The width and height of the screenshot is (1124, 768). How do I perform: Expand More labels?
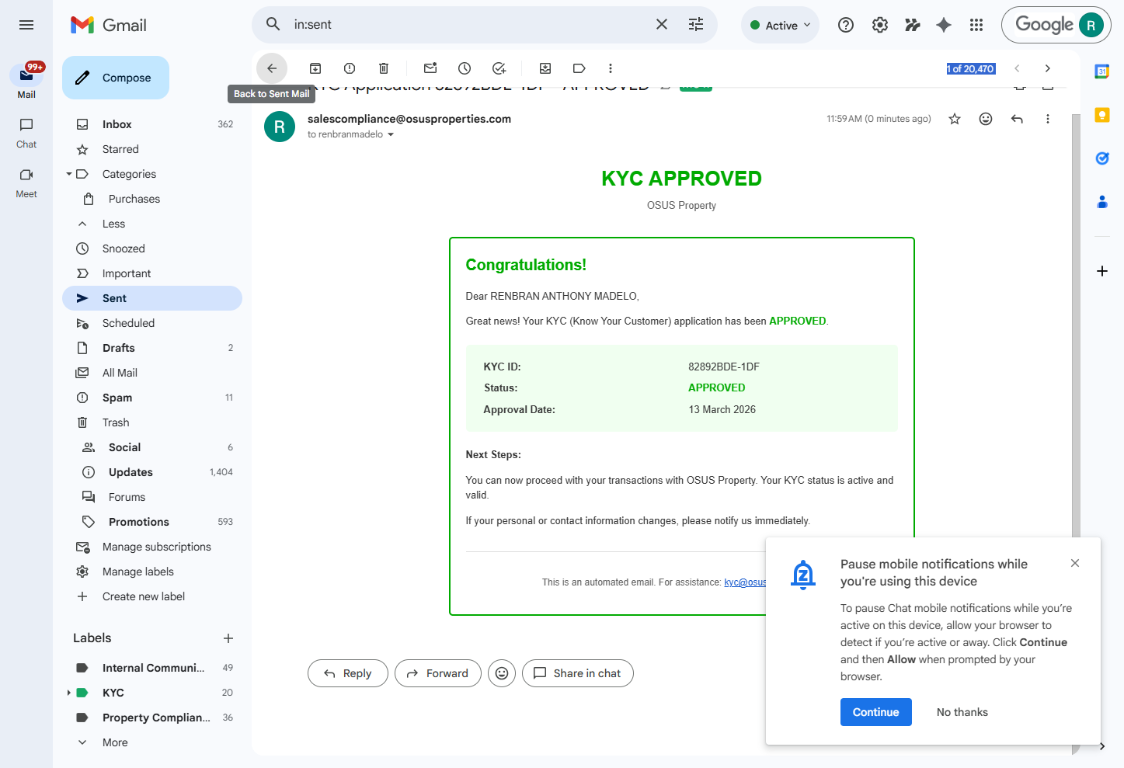click(115, 742)
